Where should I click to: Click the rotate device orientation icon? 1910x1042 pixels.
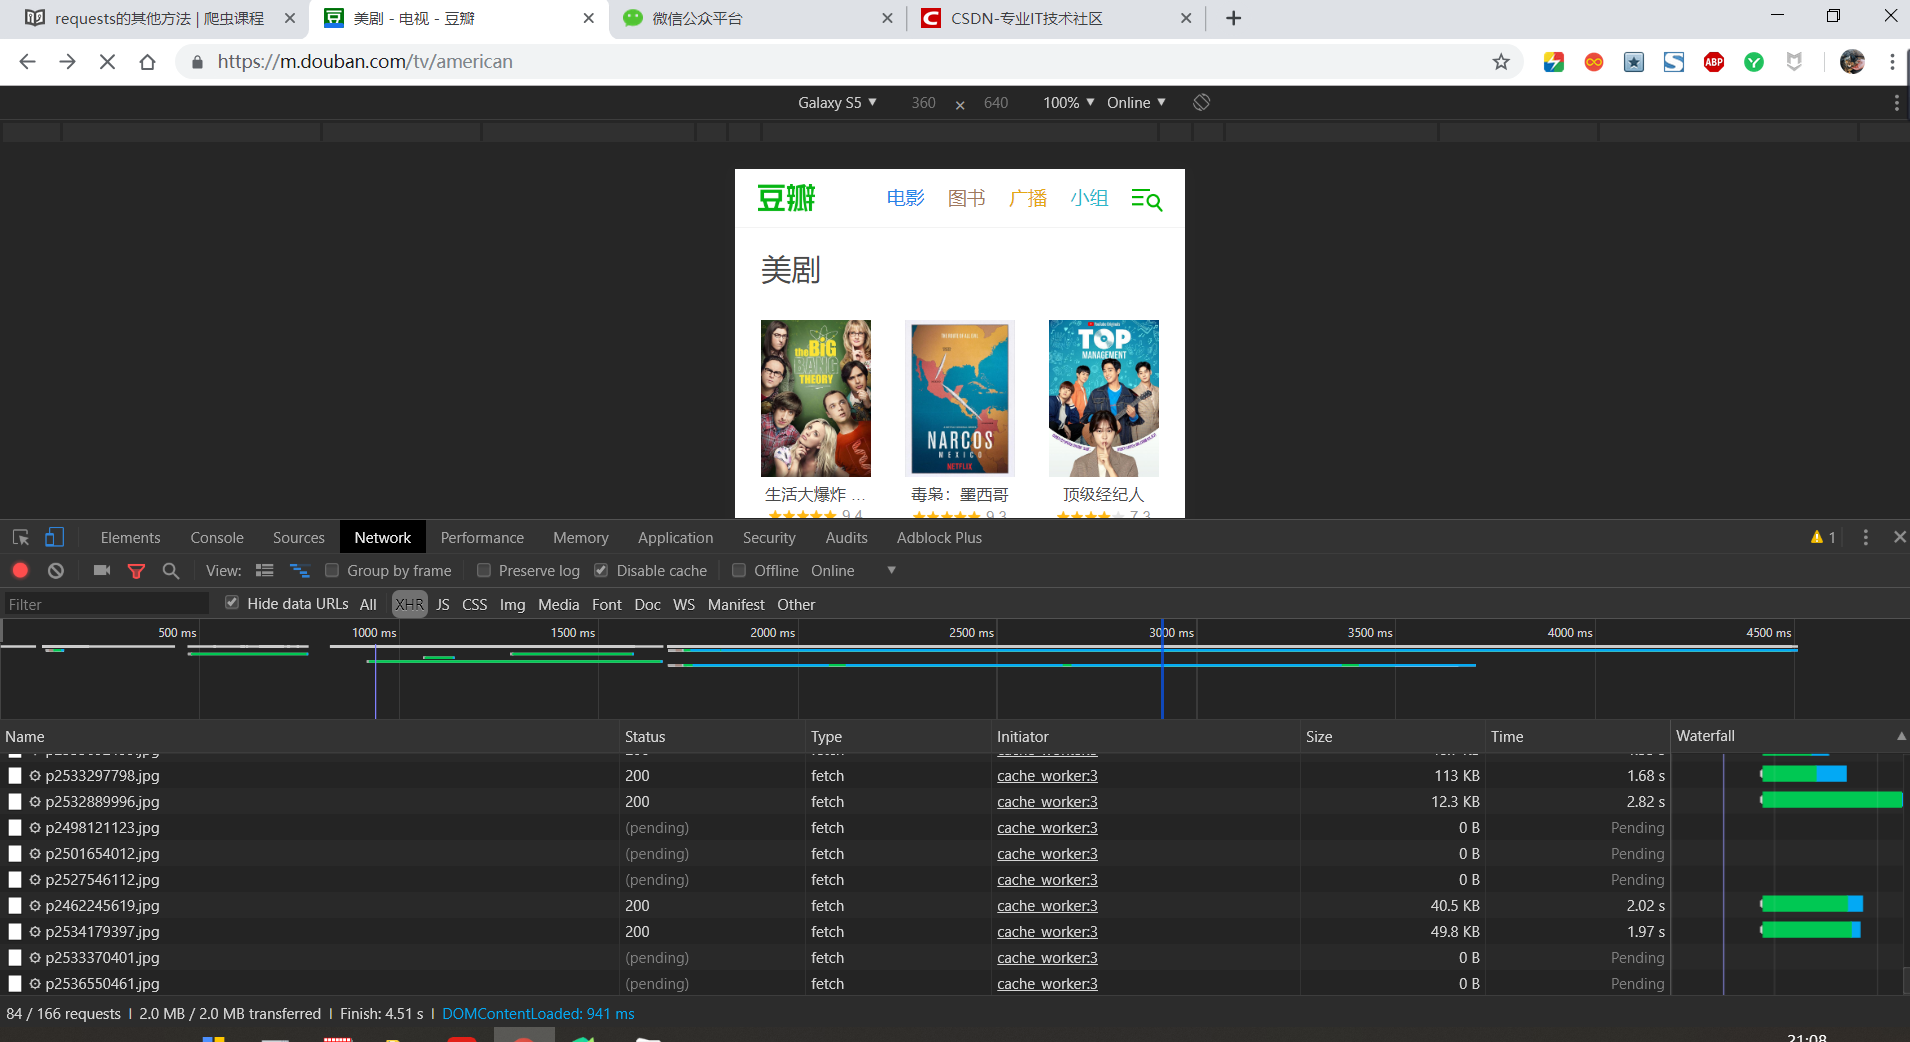1202,102
